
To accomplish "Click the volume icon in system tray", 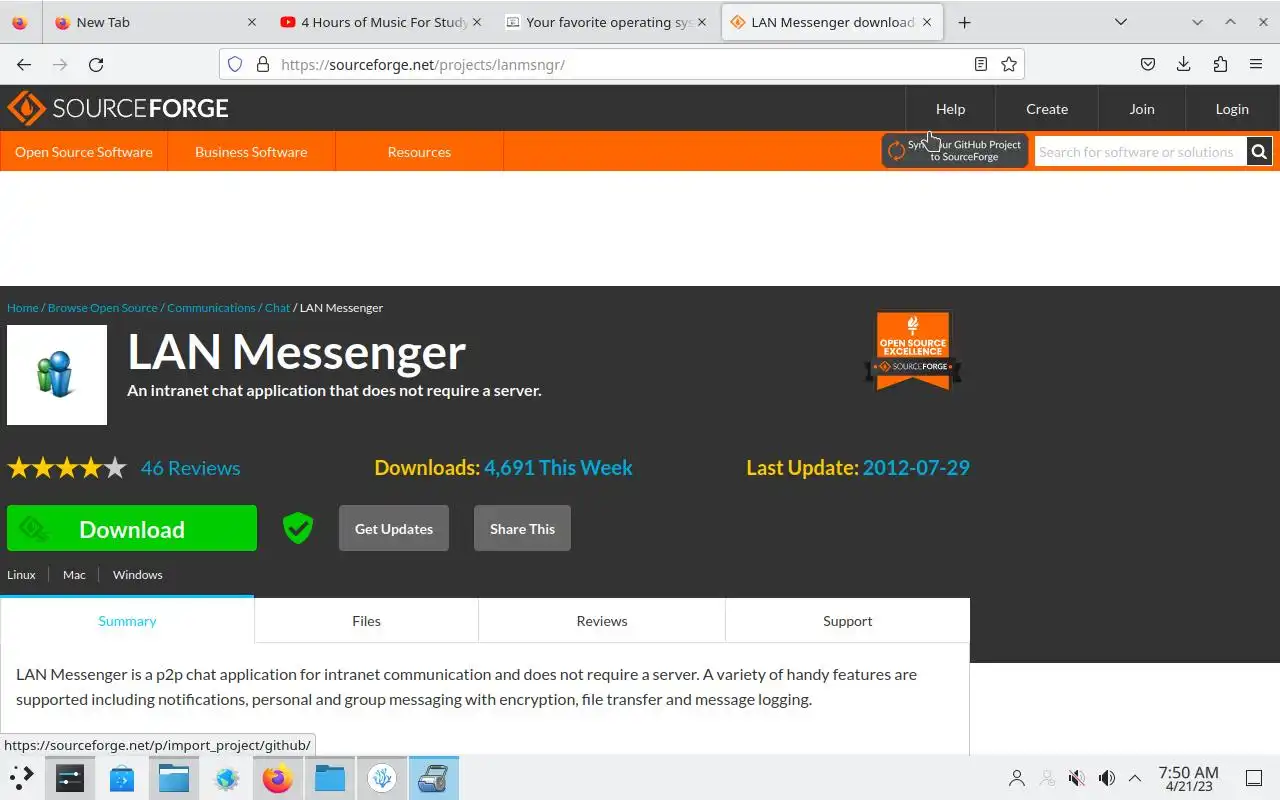I will coord(1107,778).
